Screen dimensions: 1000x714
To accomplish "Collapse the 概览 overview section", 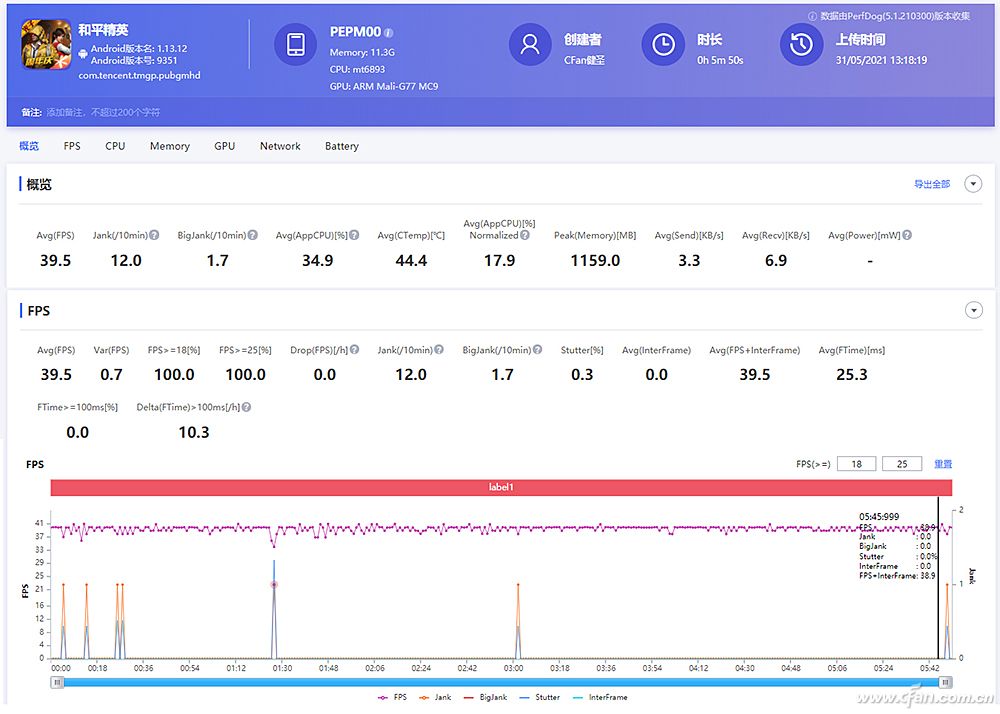I will pyautogui.click(x=973, y=184).
